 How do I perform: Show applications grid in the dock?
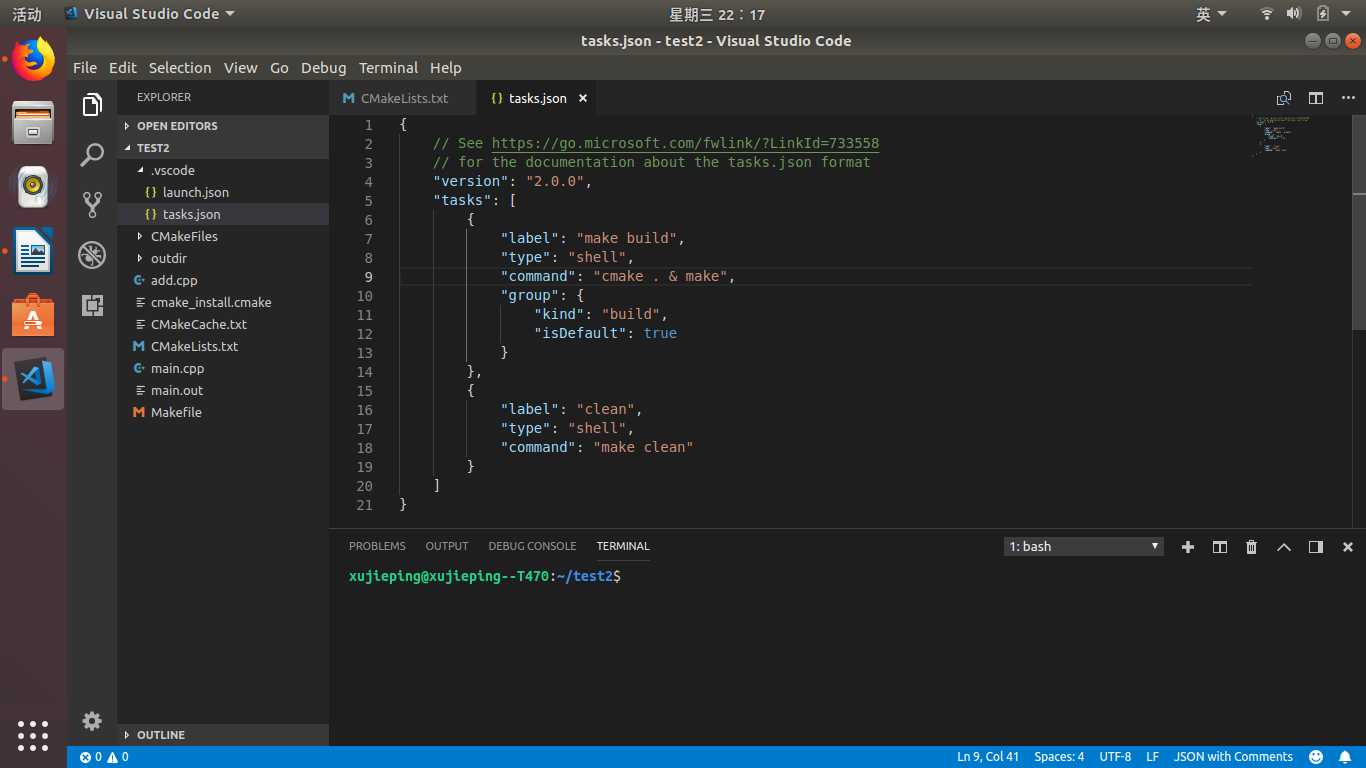pyautogui.click(x=33, y=735)
